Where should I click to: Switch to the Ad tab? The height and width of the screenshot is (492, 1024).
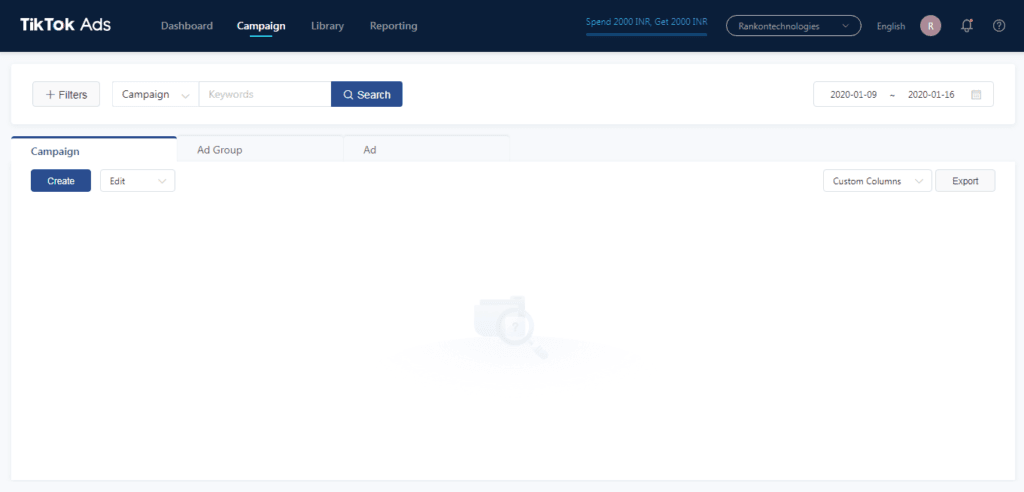click(426, 150)
